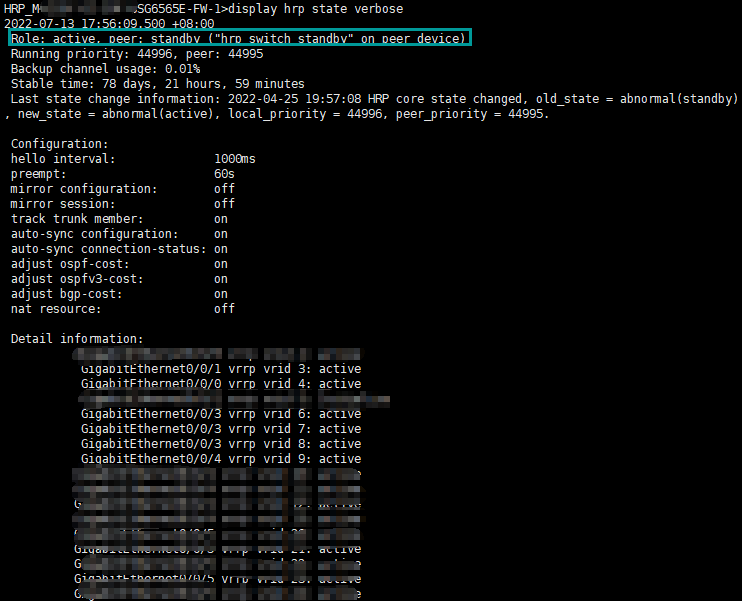742x601 pixels.
Task: Click the timestamp "2022-07-13 17:56:09.500 +08:00"
Action: tap(109, 24)
